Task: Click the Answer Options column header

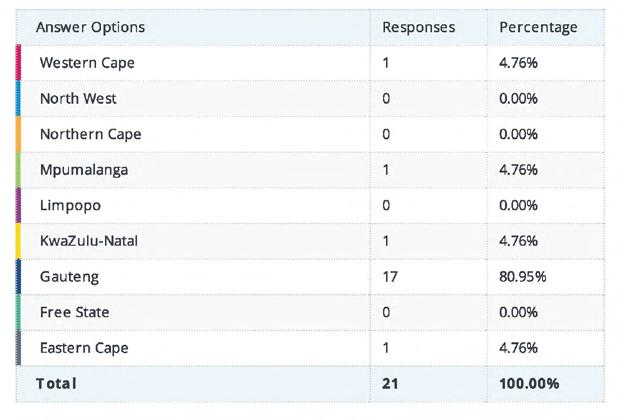Action: [90, 27]
